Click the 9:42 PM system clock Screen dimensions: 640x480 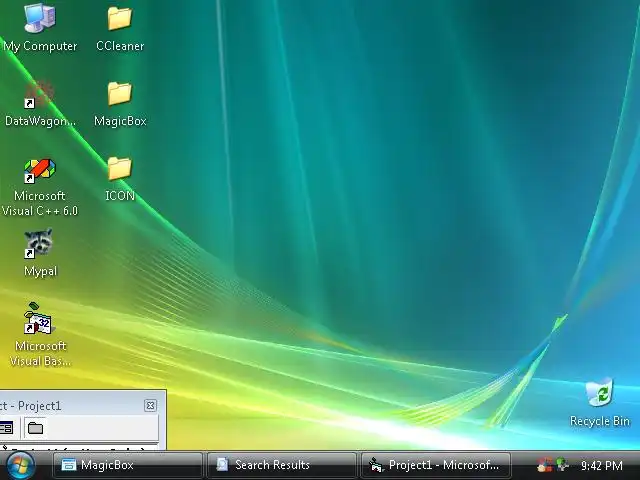(x=602, y=466)
